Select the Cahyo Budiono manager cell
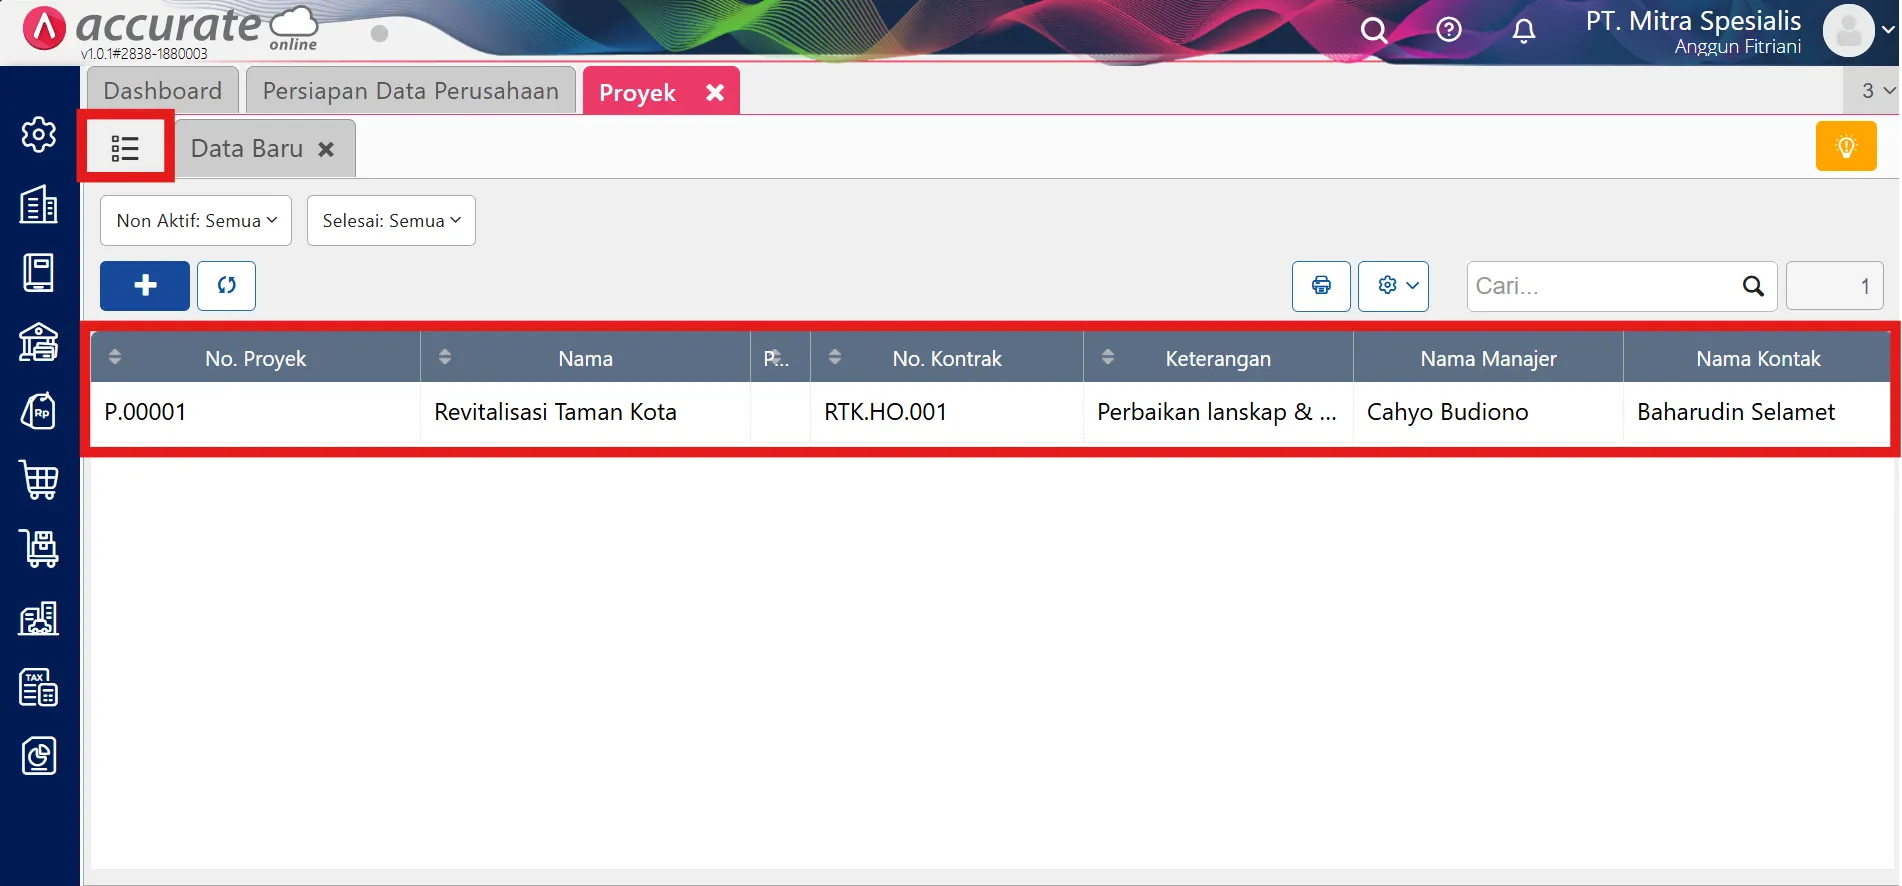The image size is (1902, 886). pos(1488,412)
